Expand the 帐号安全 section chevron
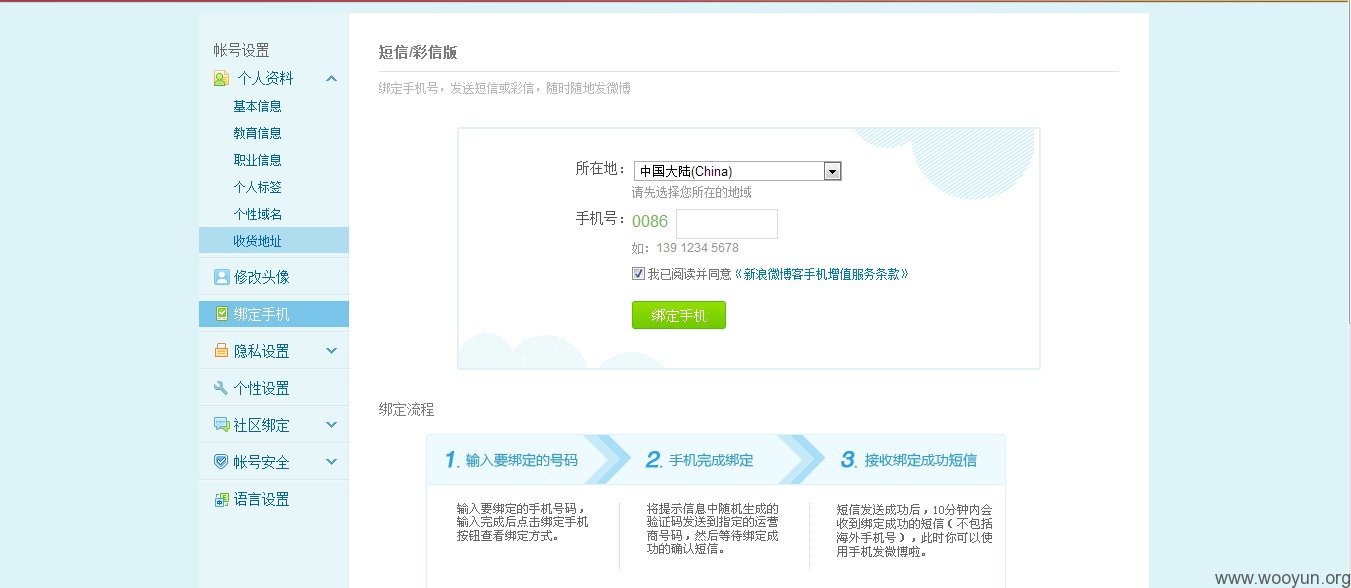The height and width of the screenshot is (588, 1351). coord(332,462)
